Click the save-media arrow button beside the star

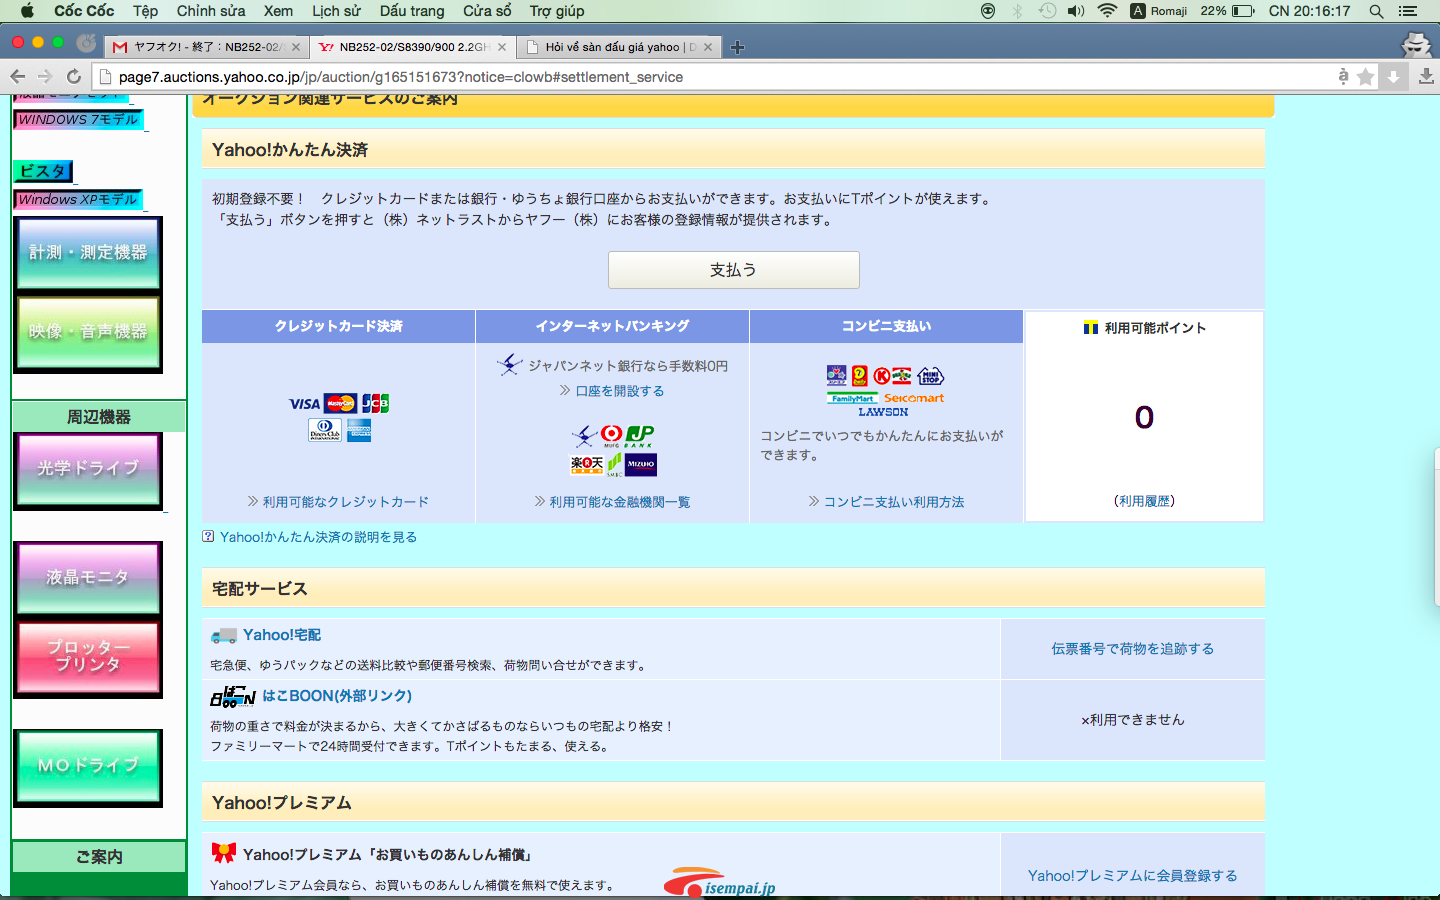[x=1393, y=77]
